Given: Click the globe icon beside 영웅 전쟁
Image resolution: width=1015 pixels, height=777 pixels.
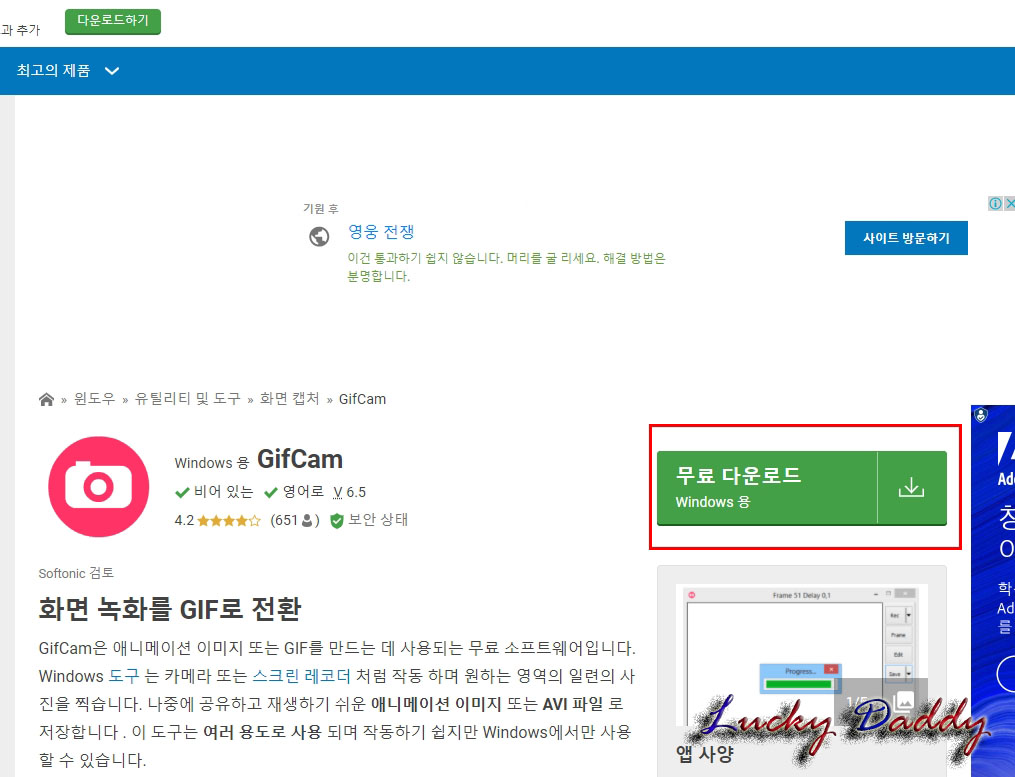Looking at the screenshot, I should [318, 236].
